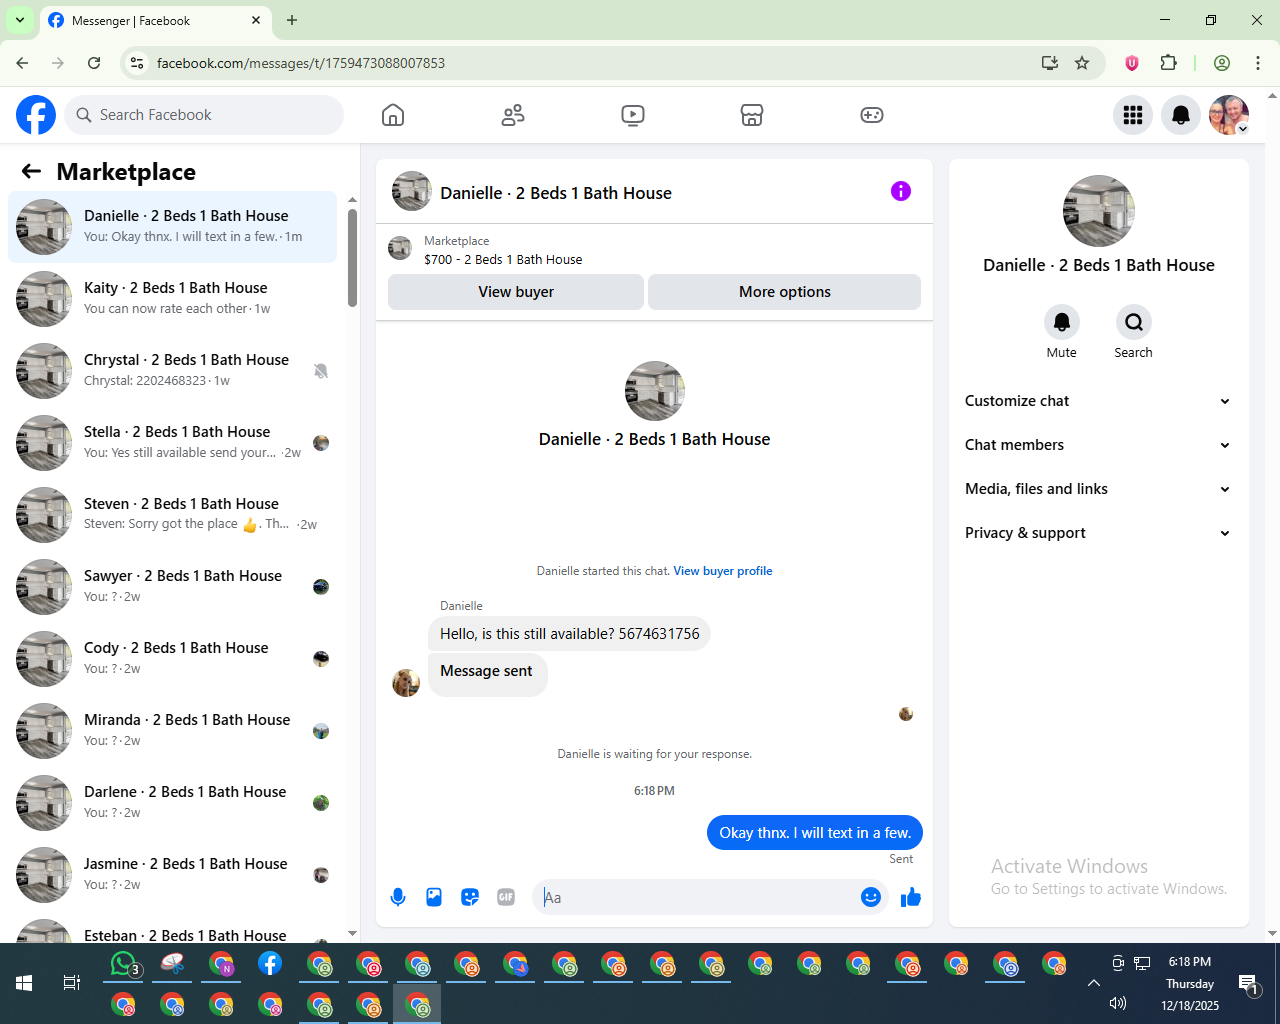Image resolution: width=1280 pixels, height=1024 pixels.
Task: Open the Notifications bell in Facebook header
Action: click(x=1181, y=115)
